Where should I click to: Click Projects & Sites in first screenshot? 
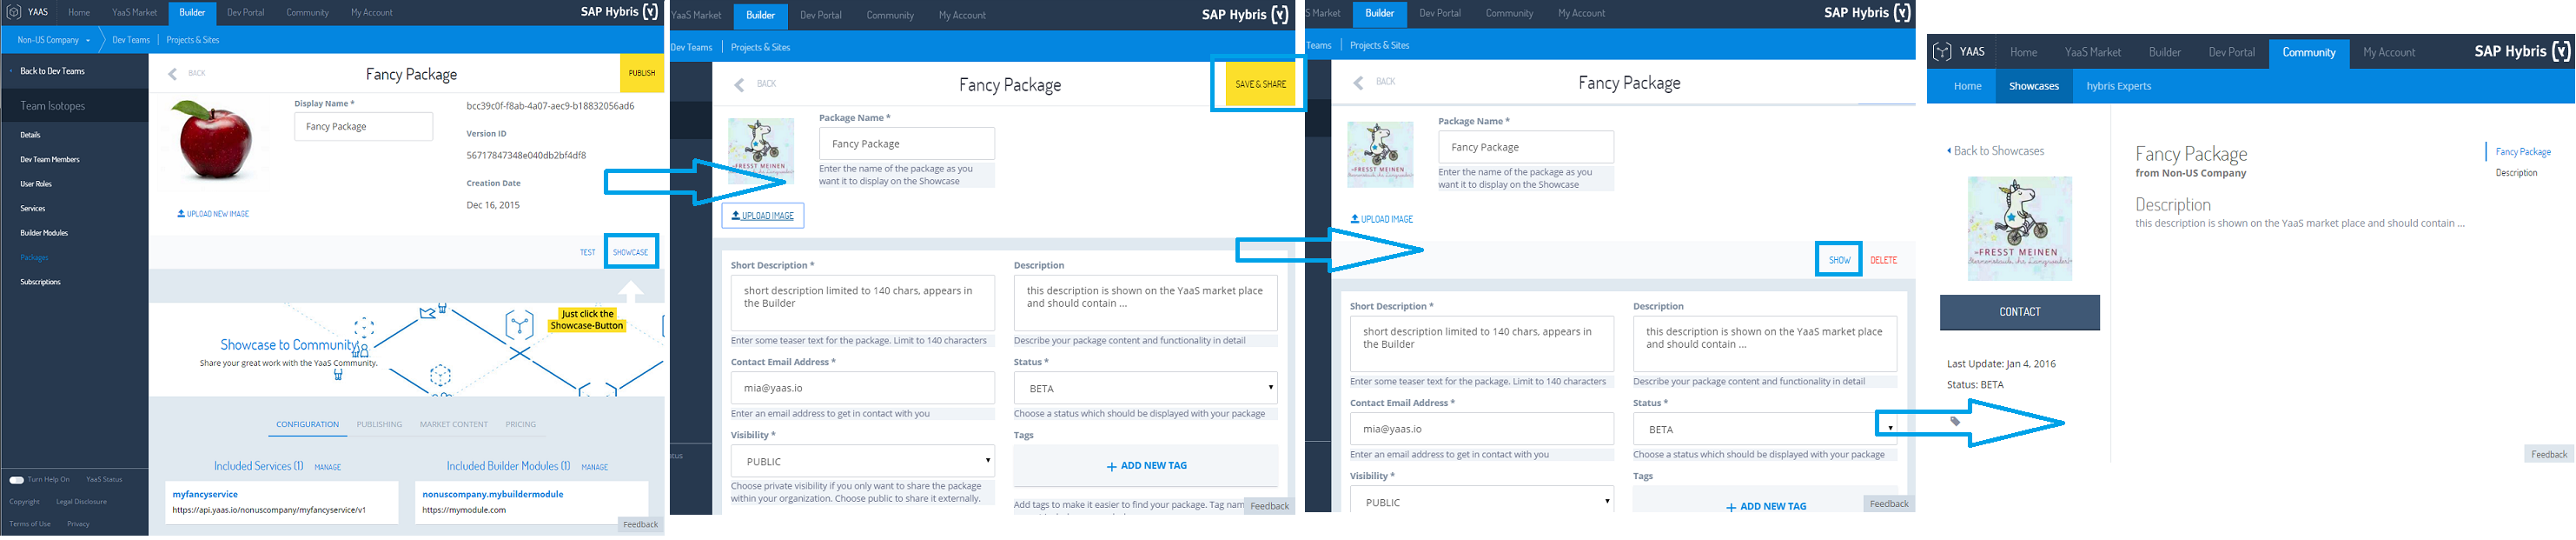coord(193,40)
